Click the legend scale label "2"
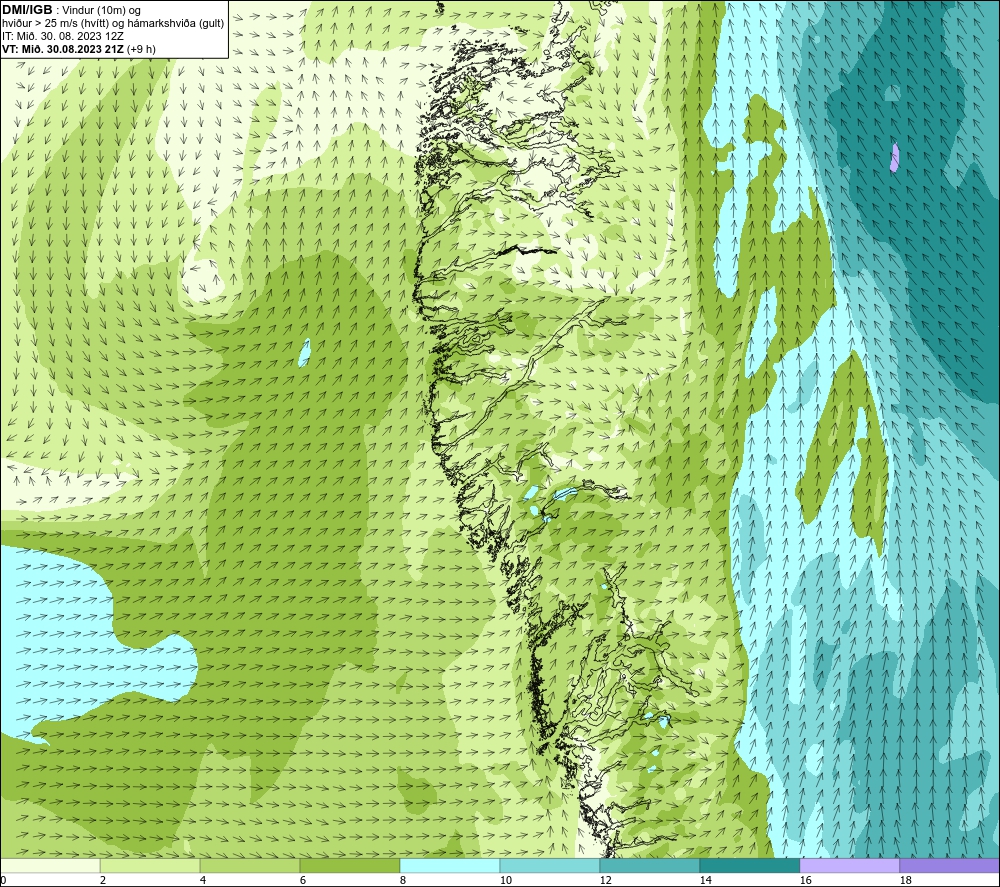The width and height of the screenshot is (1000, 887). [x=103, y=881]
